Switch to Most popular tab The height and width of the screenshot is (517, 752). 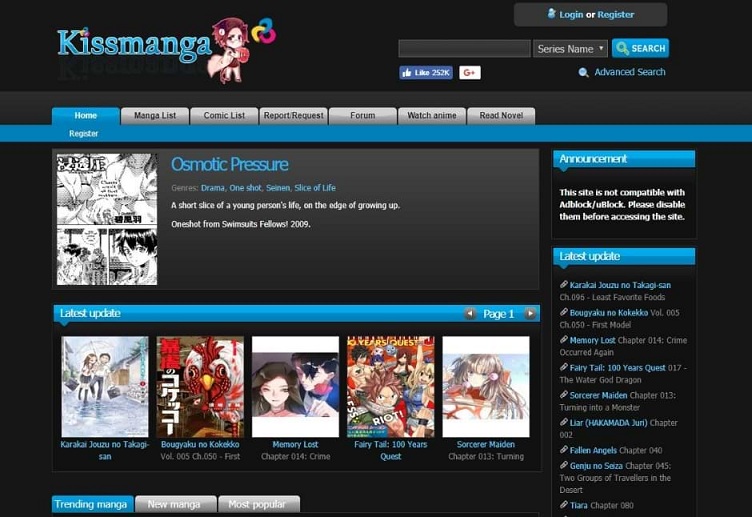(x=259, y=505)
